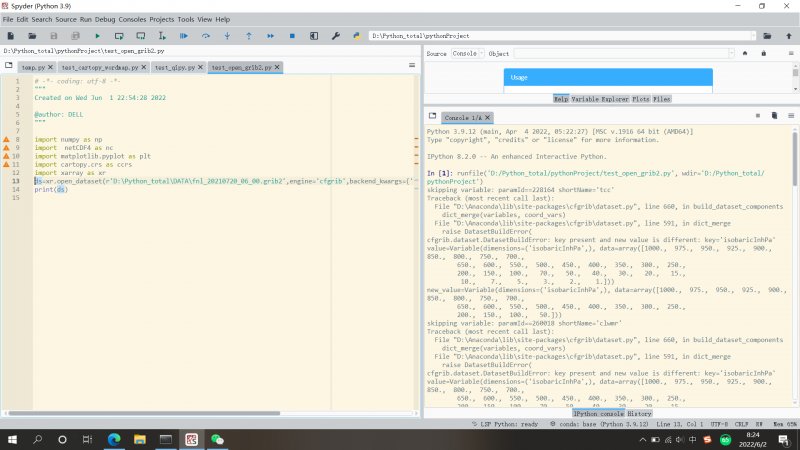Open Microsoft Edge from the taskbar
Viewport: 800px width, 450px height.
[113, 439]
